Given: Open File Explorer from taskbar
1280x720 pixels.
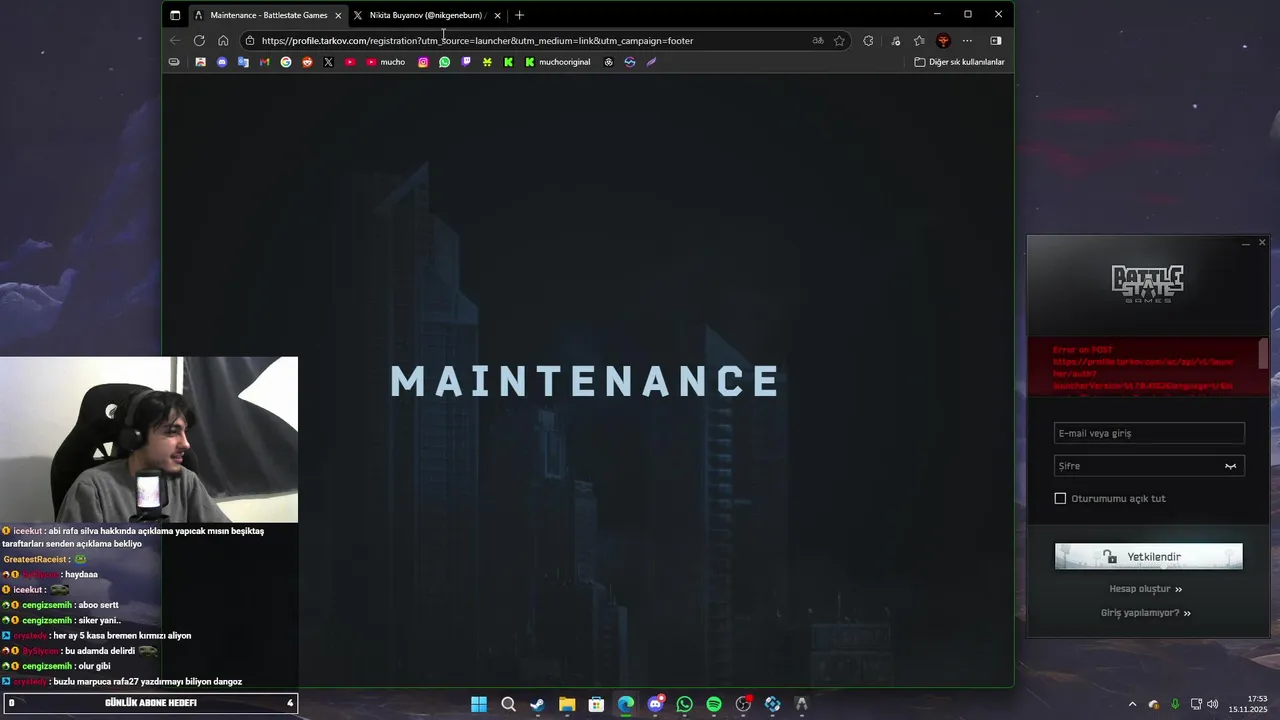Looking at the screenshot, I should [567, 704].
